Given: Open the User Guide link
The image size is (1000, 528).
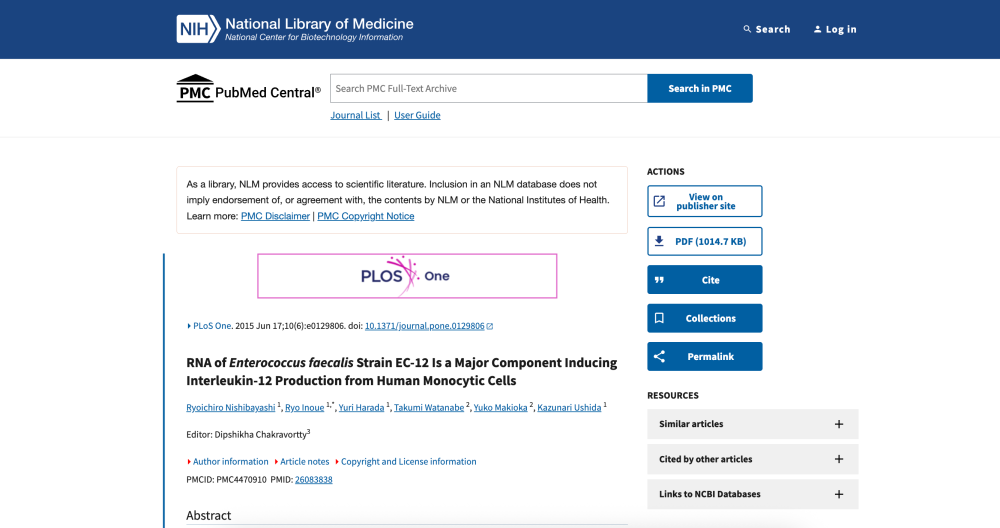Looking at the screenshot, I should 417,115.
